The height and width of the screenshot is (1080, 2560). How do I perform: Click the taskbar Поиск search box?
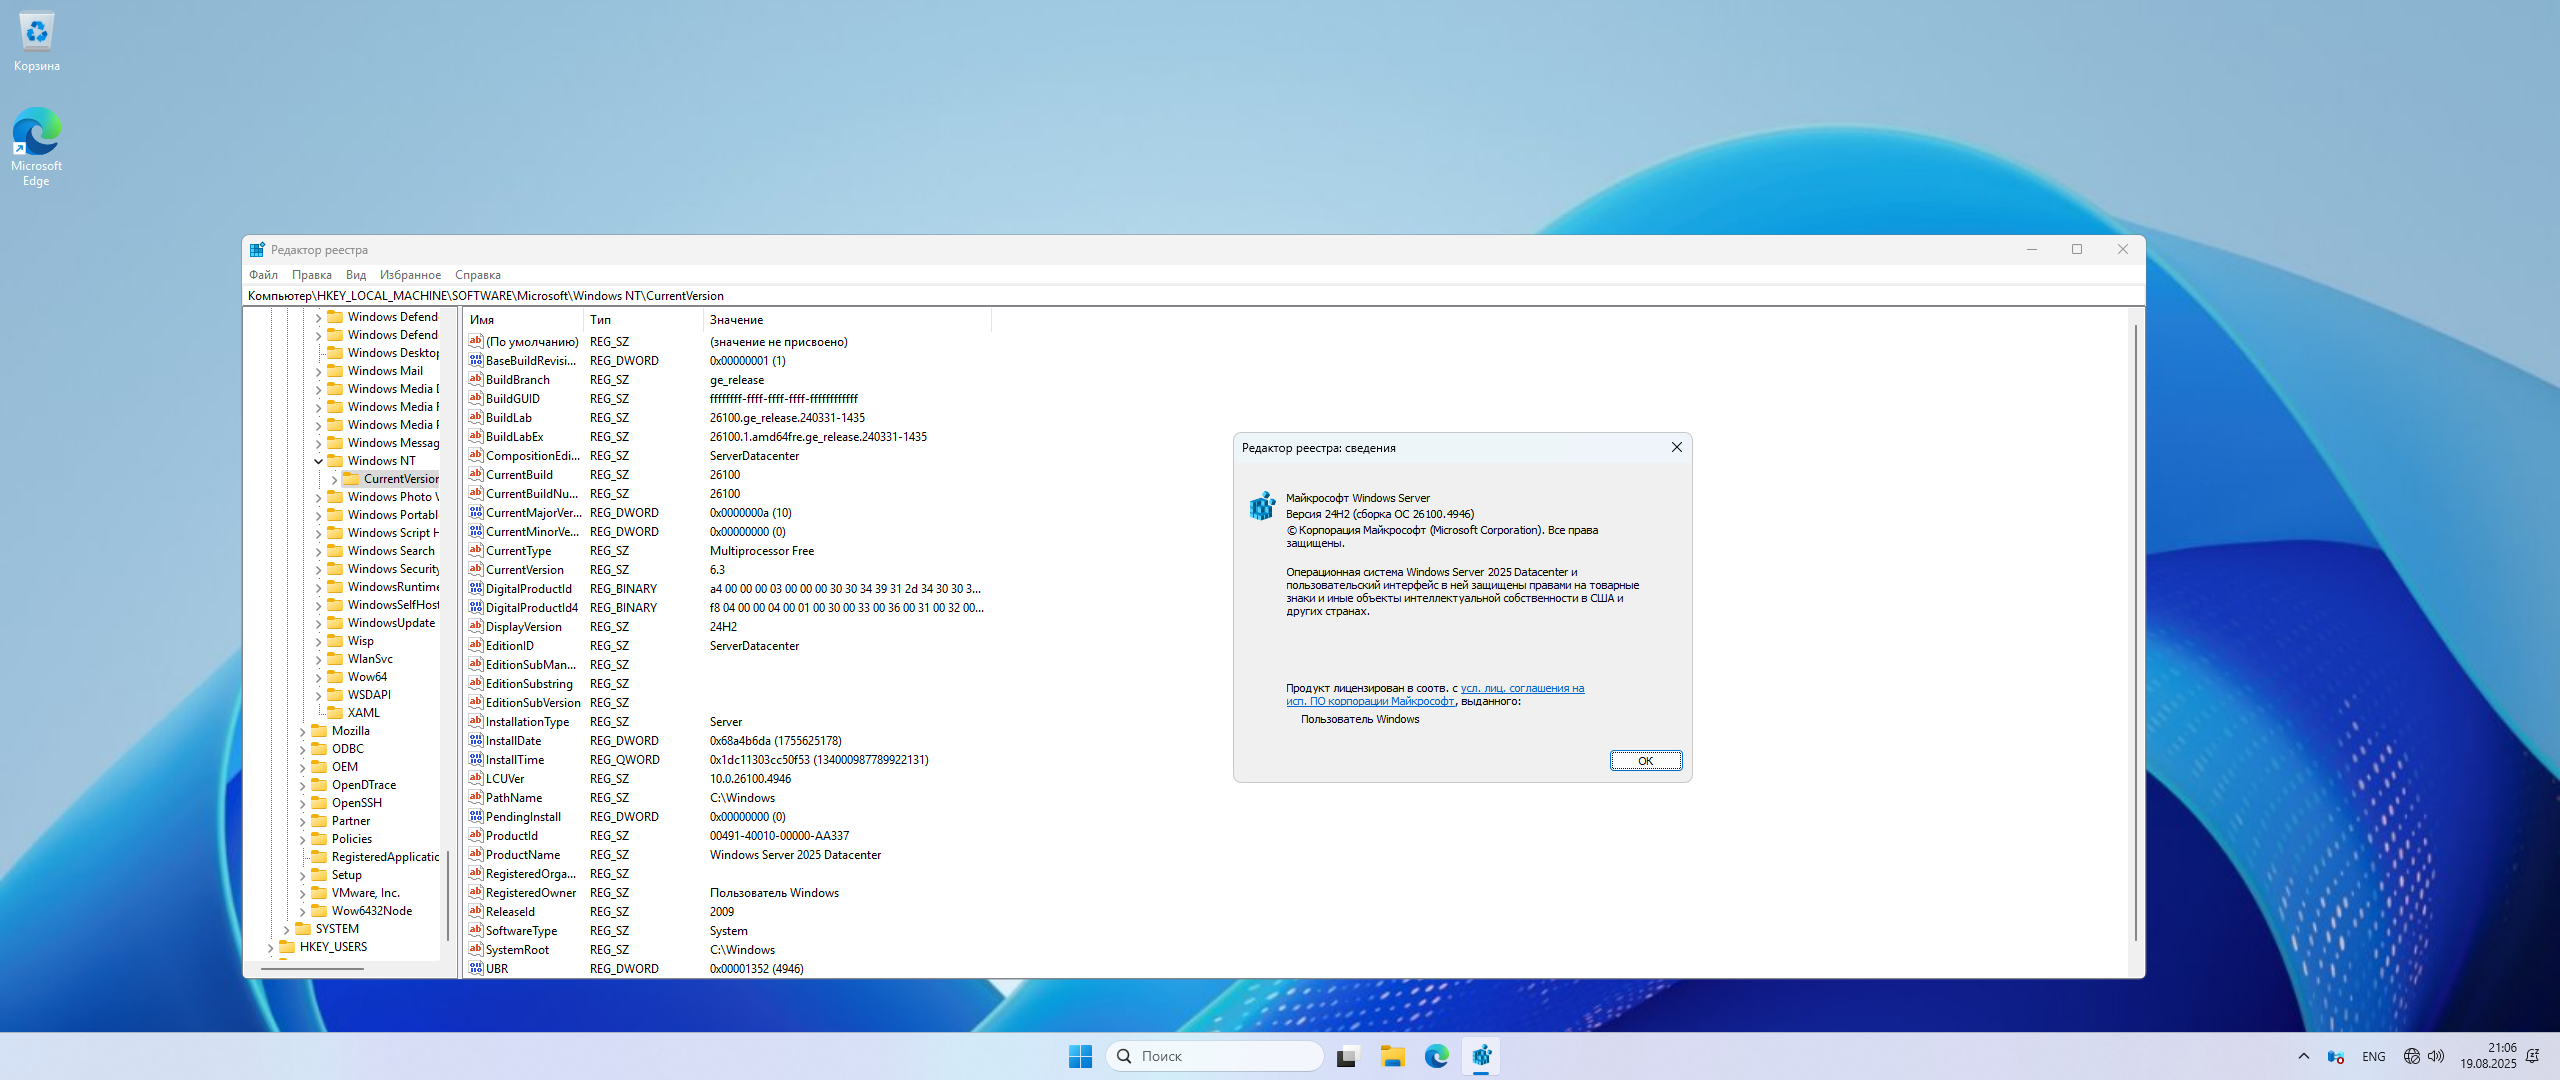pyautogui.click(x=1215, y=1056)
